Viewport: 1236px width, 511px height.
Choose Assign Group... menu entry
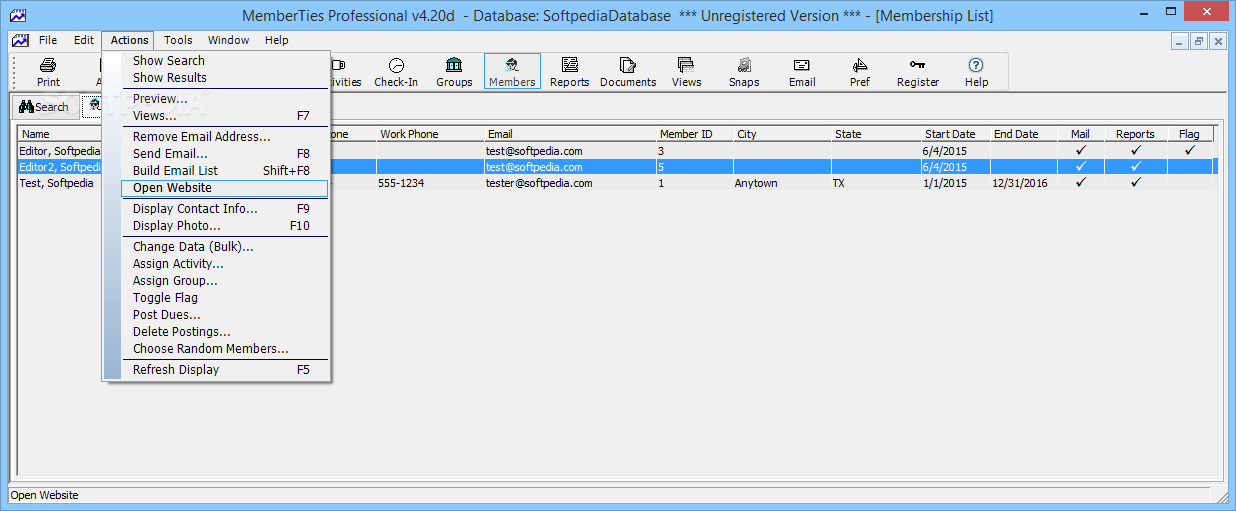(x=225, y=281)
